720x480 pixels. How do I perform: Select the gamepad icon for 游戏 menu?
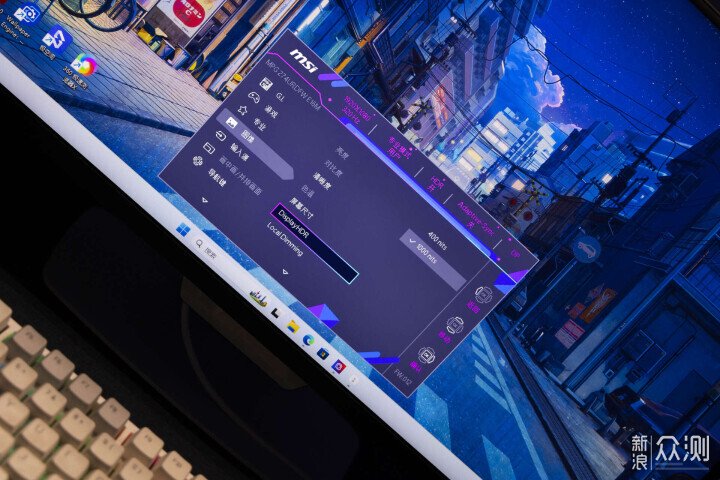coord(254,97)
